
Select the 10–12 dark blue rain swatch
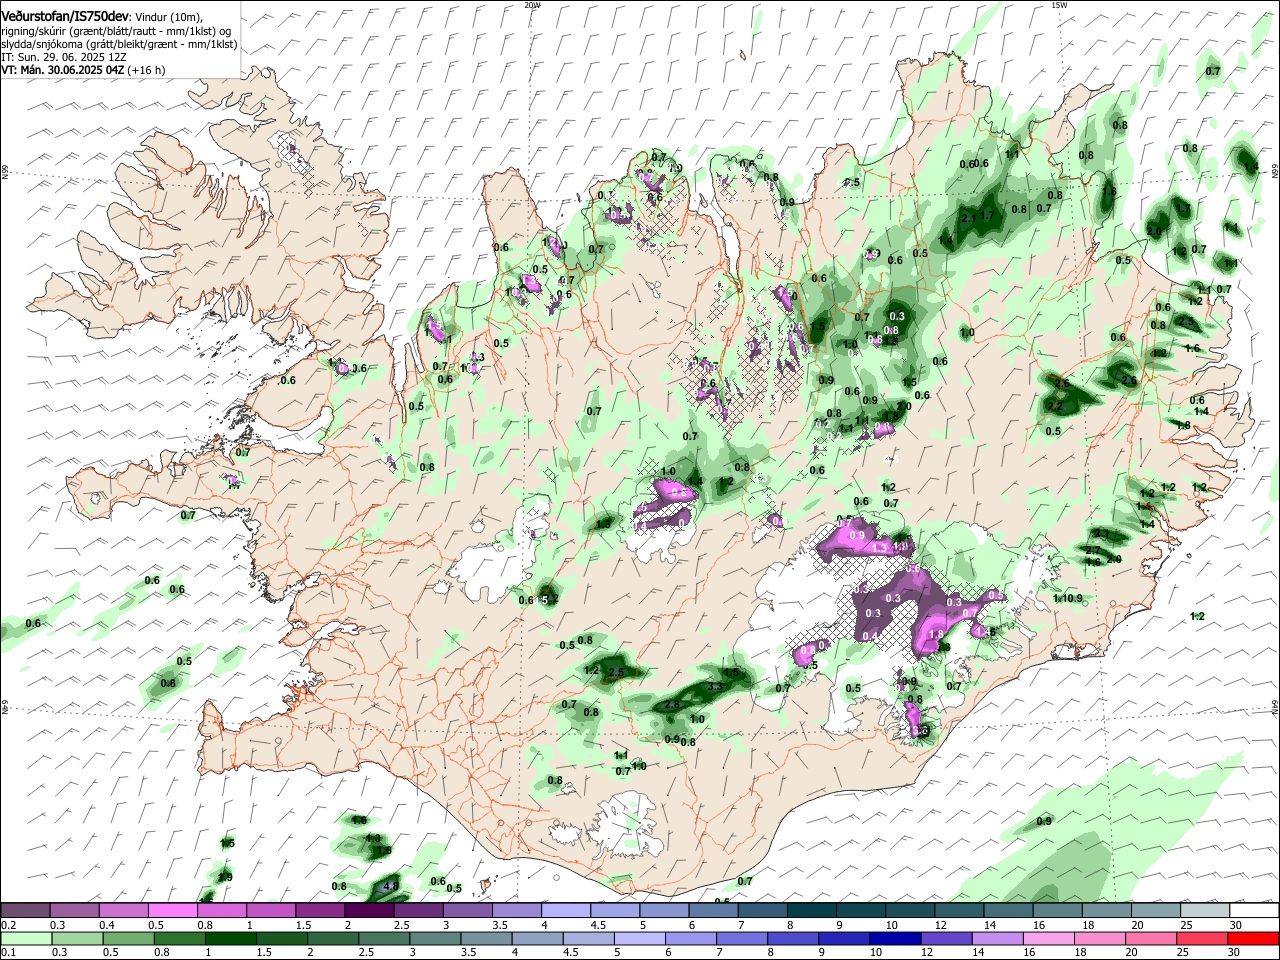pos(893,938)
